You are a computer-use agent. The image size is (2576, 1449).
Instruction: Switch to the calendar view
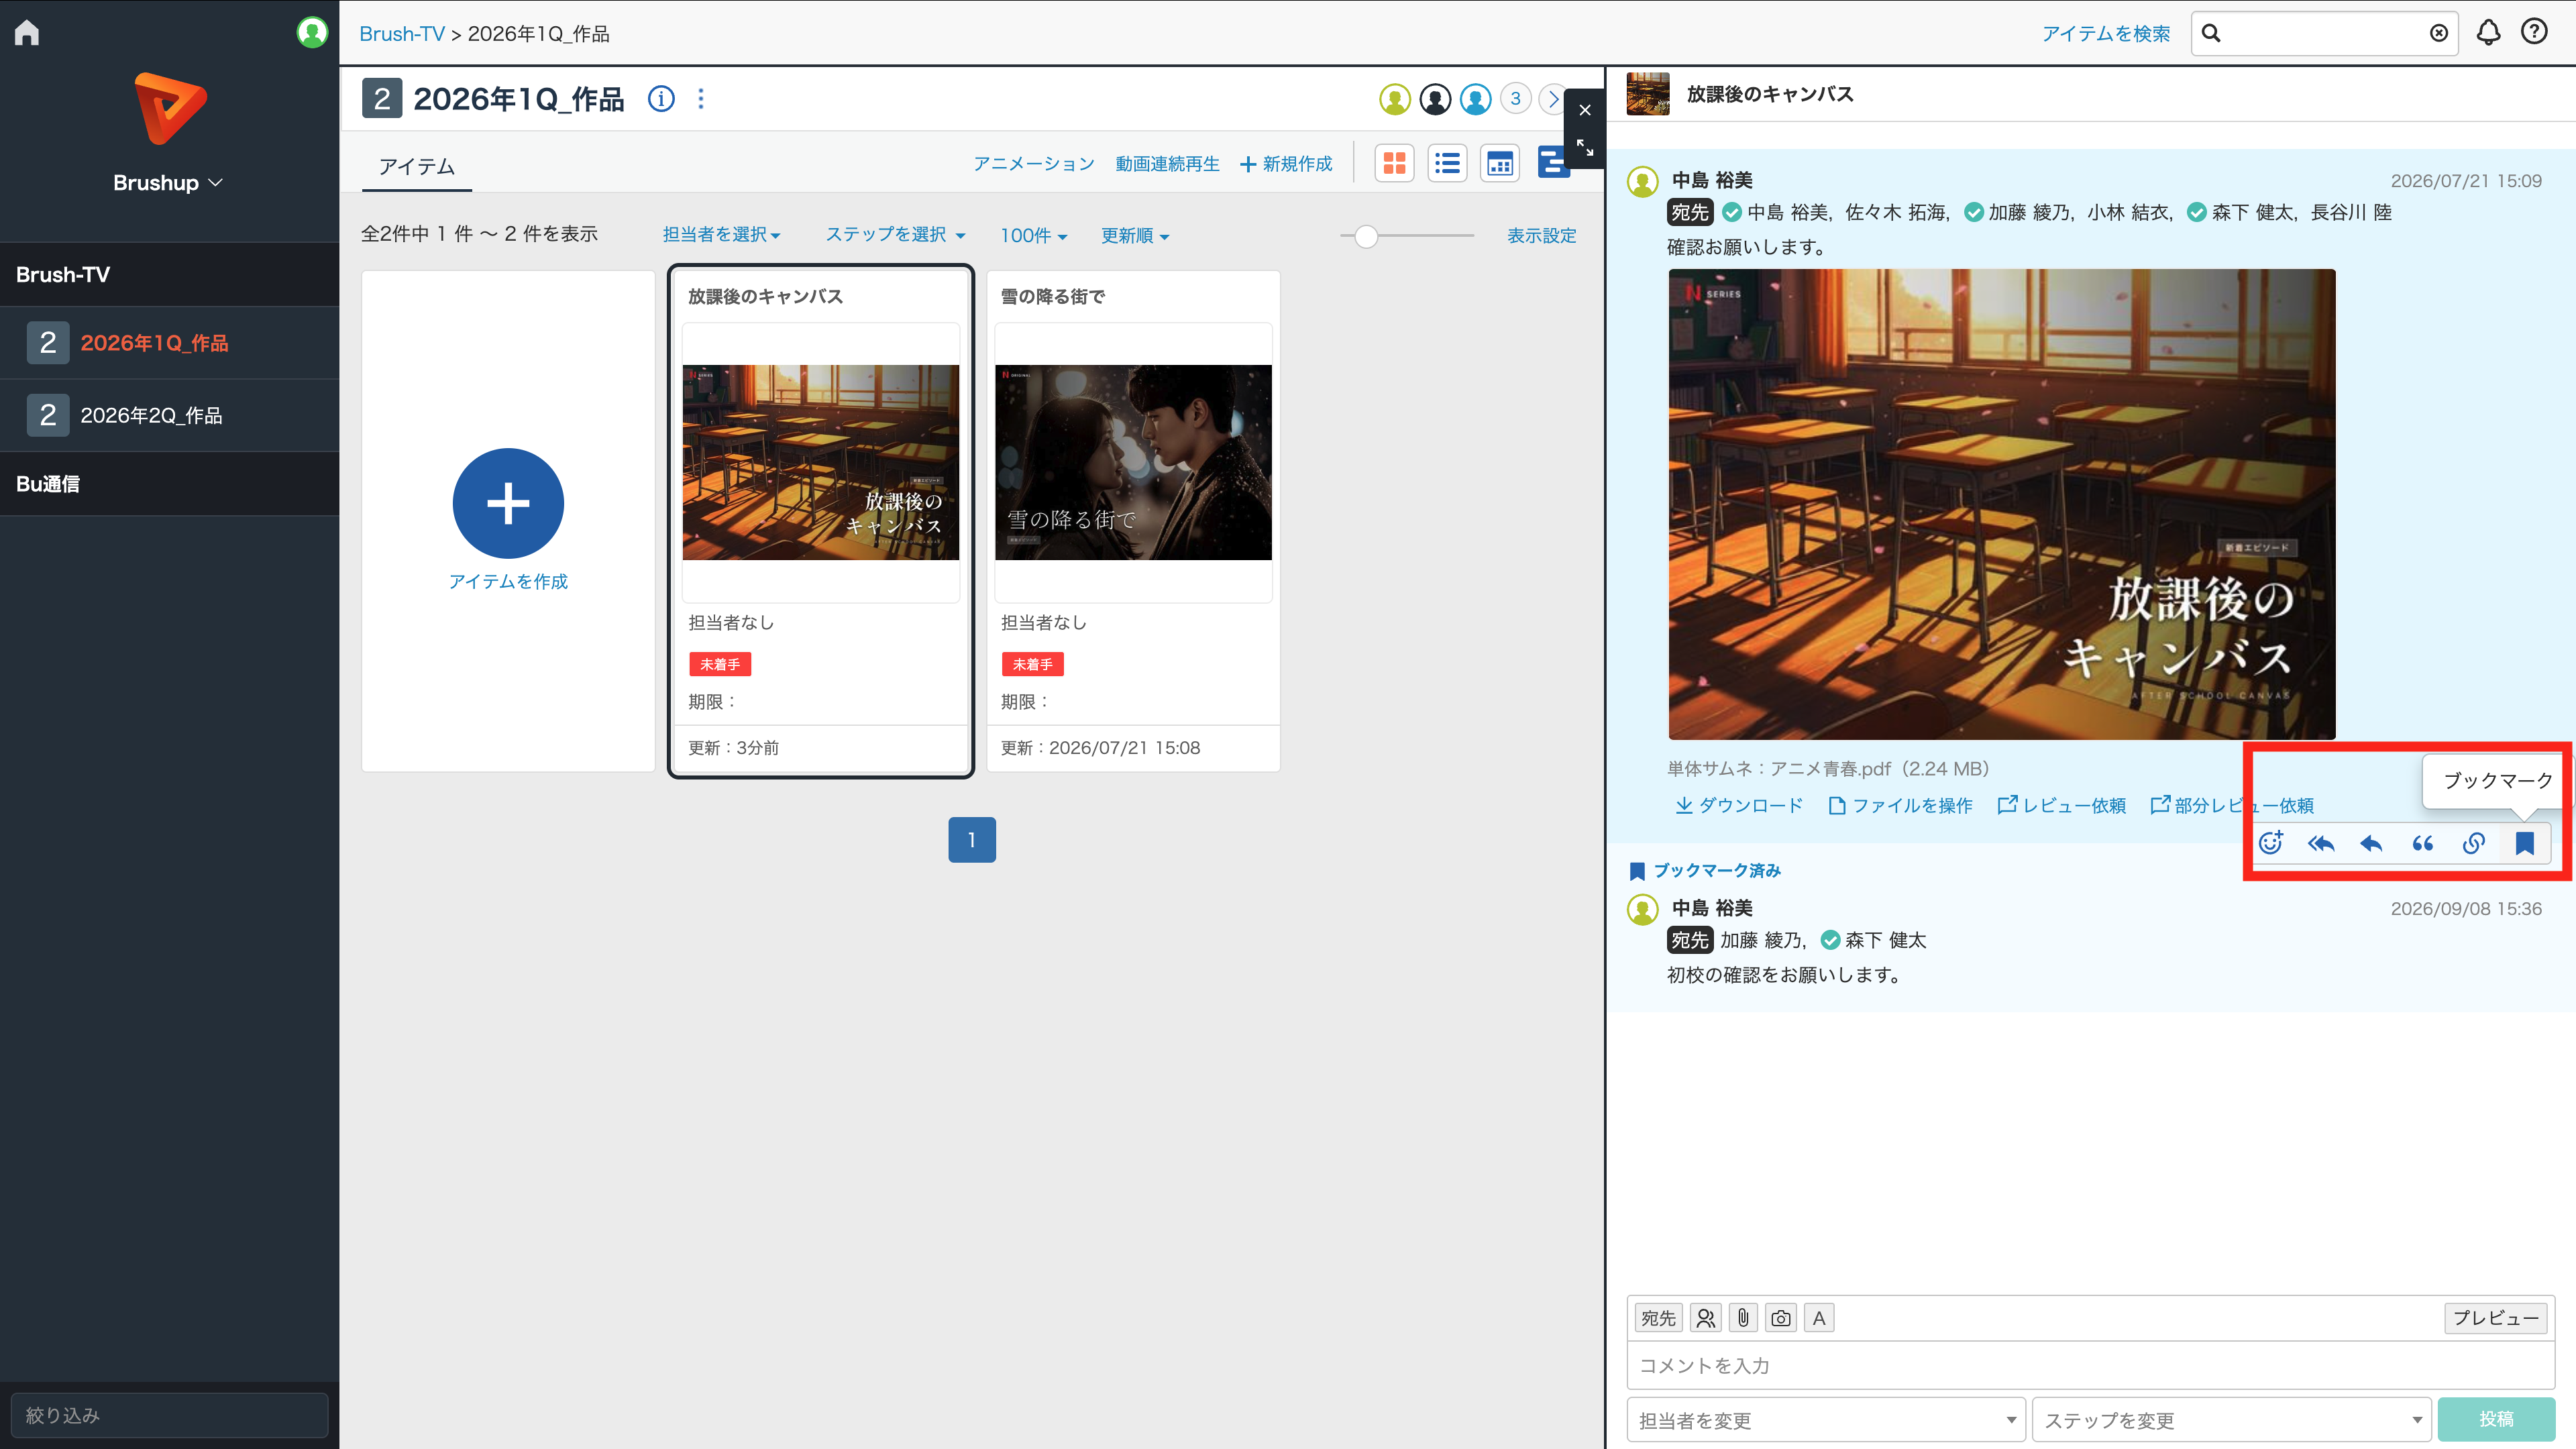(1500, 163)
